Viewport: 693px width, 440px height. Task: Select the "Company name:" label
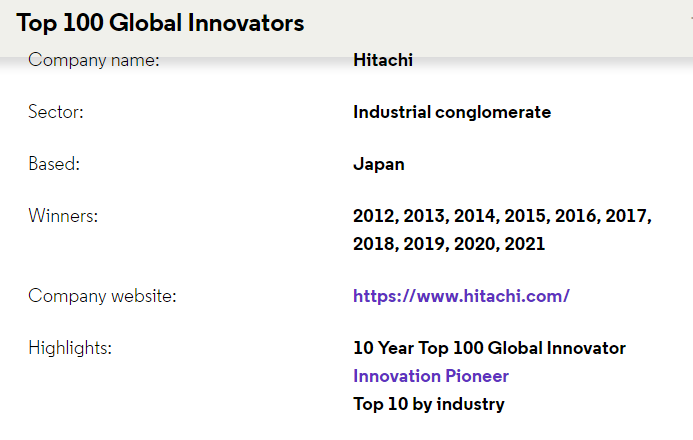tap(94, 60)
